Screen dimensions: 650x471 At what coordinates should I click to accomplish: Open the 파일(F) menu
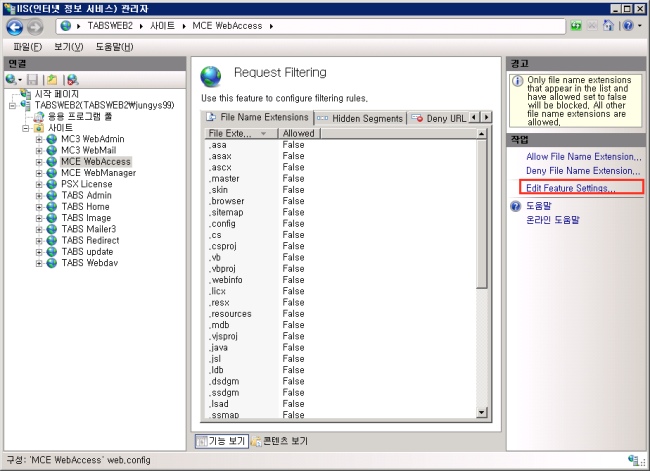27,47
